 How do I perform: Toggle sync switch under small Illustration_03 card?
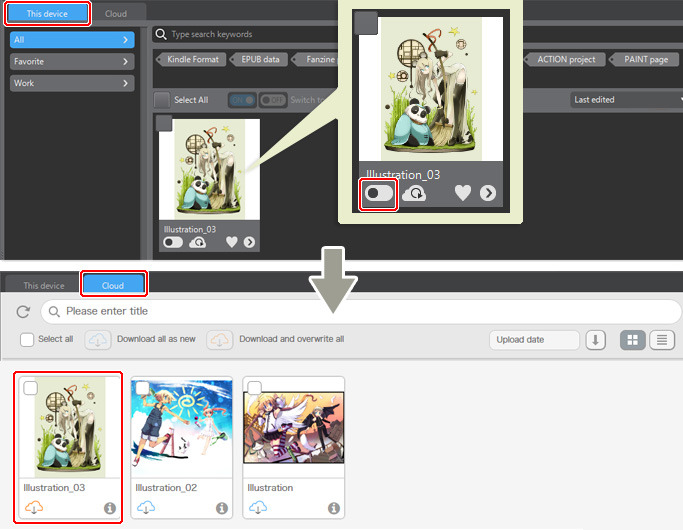click(x=173, y=242)
